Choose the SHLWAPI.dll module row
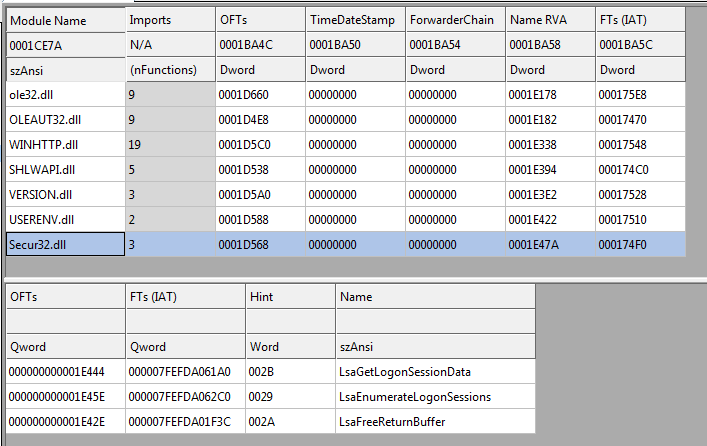Screen dimensions: 707x446 point(346,170)
